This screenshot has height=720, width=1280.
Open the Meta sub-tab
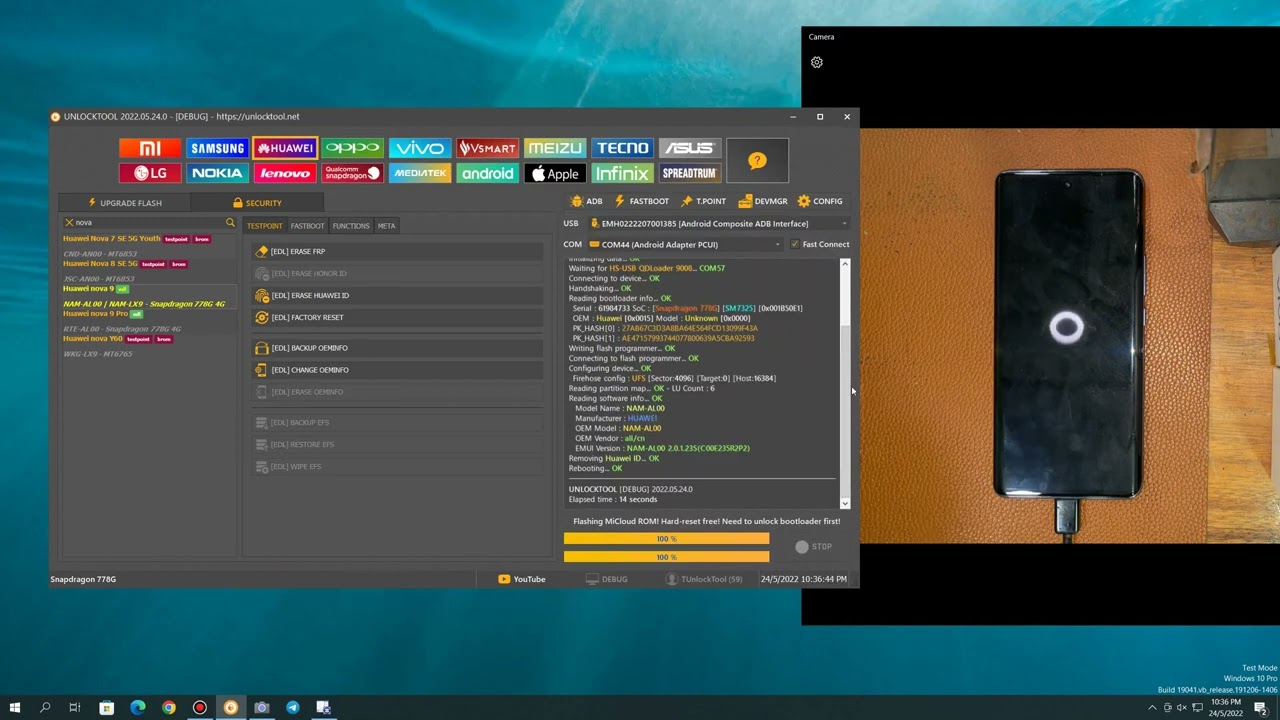click(x=386, y=226)
